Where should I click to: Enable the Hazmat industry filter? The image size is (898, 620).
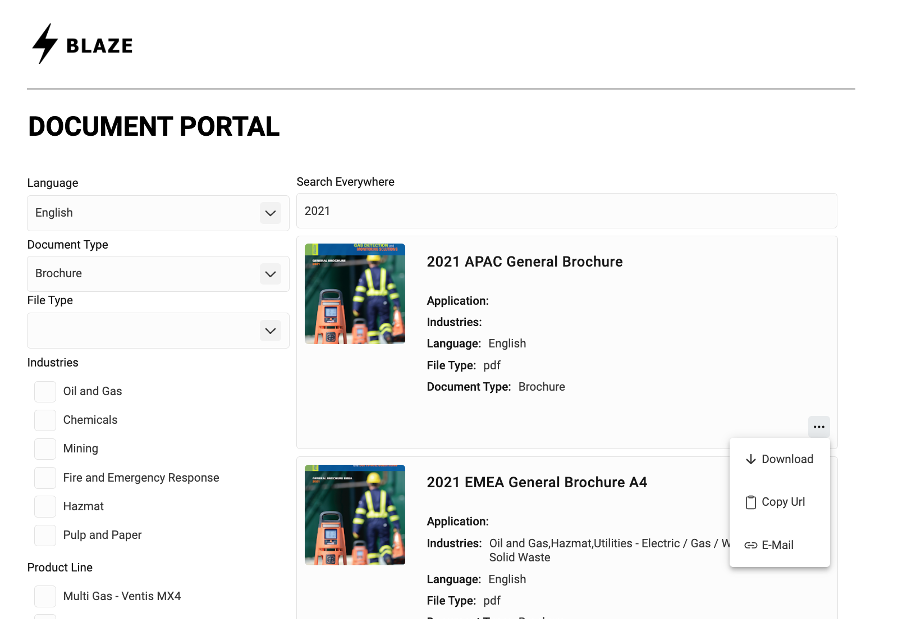point(45,506)
